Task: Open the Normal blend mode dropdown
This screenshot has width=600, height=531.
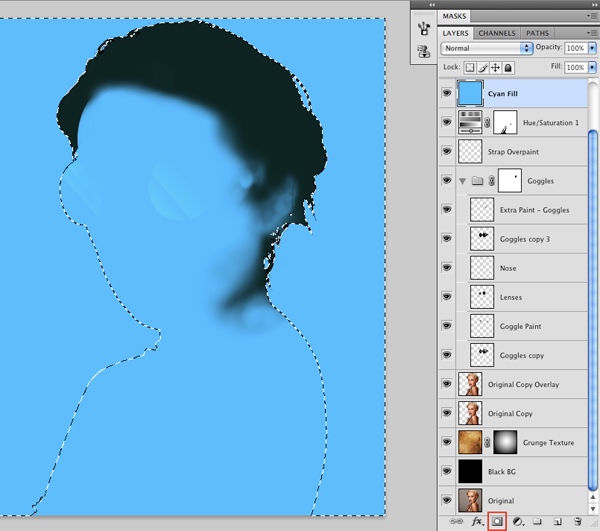Action: coord(487,48)
